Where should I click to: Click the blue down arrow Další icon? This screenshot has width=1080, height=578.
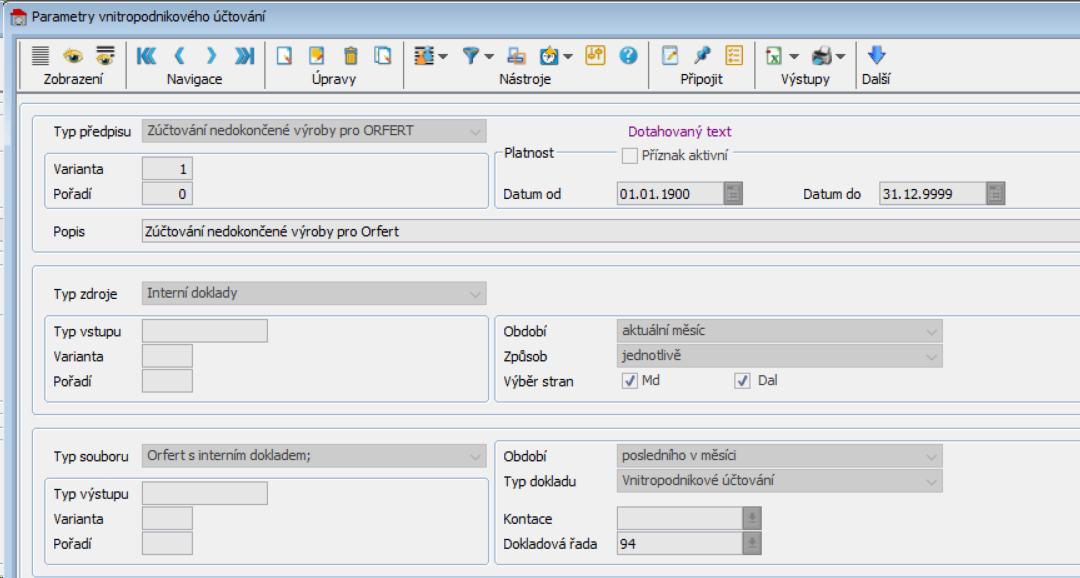[x=877, y=56]
